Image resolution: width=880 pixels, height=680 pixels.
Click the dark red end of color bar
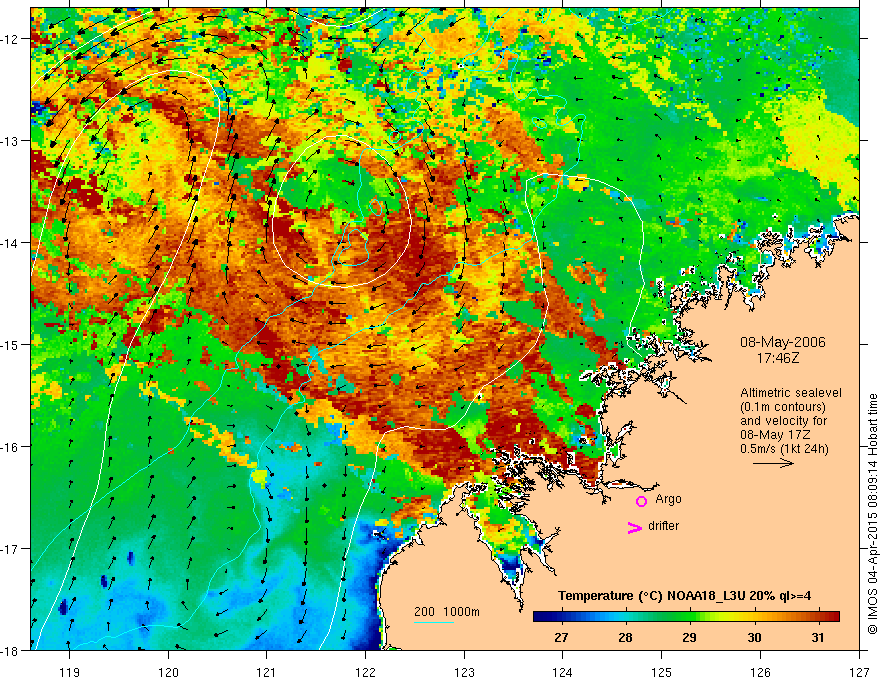[833, 616]
